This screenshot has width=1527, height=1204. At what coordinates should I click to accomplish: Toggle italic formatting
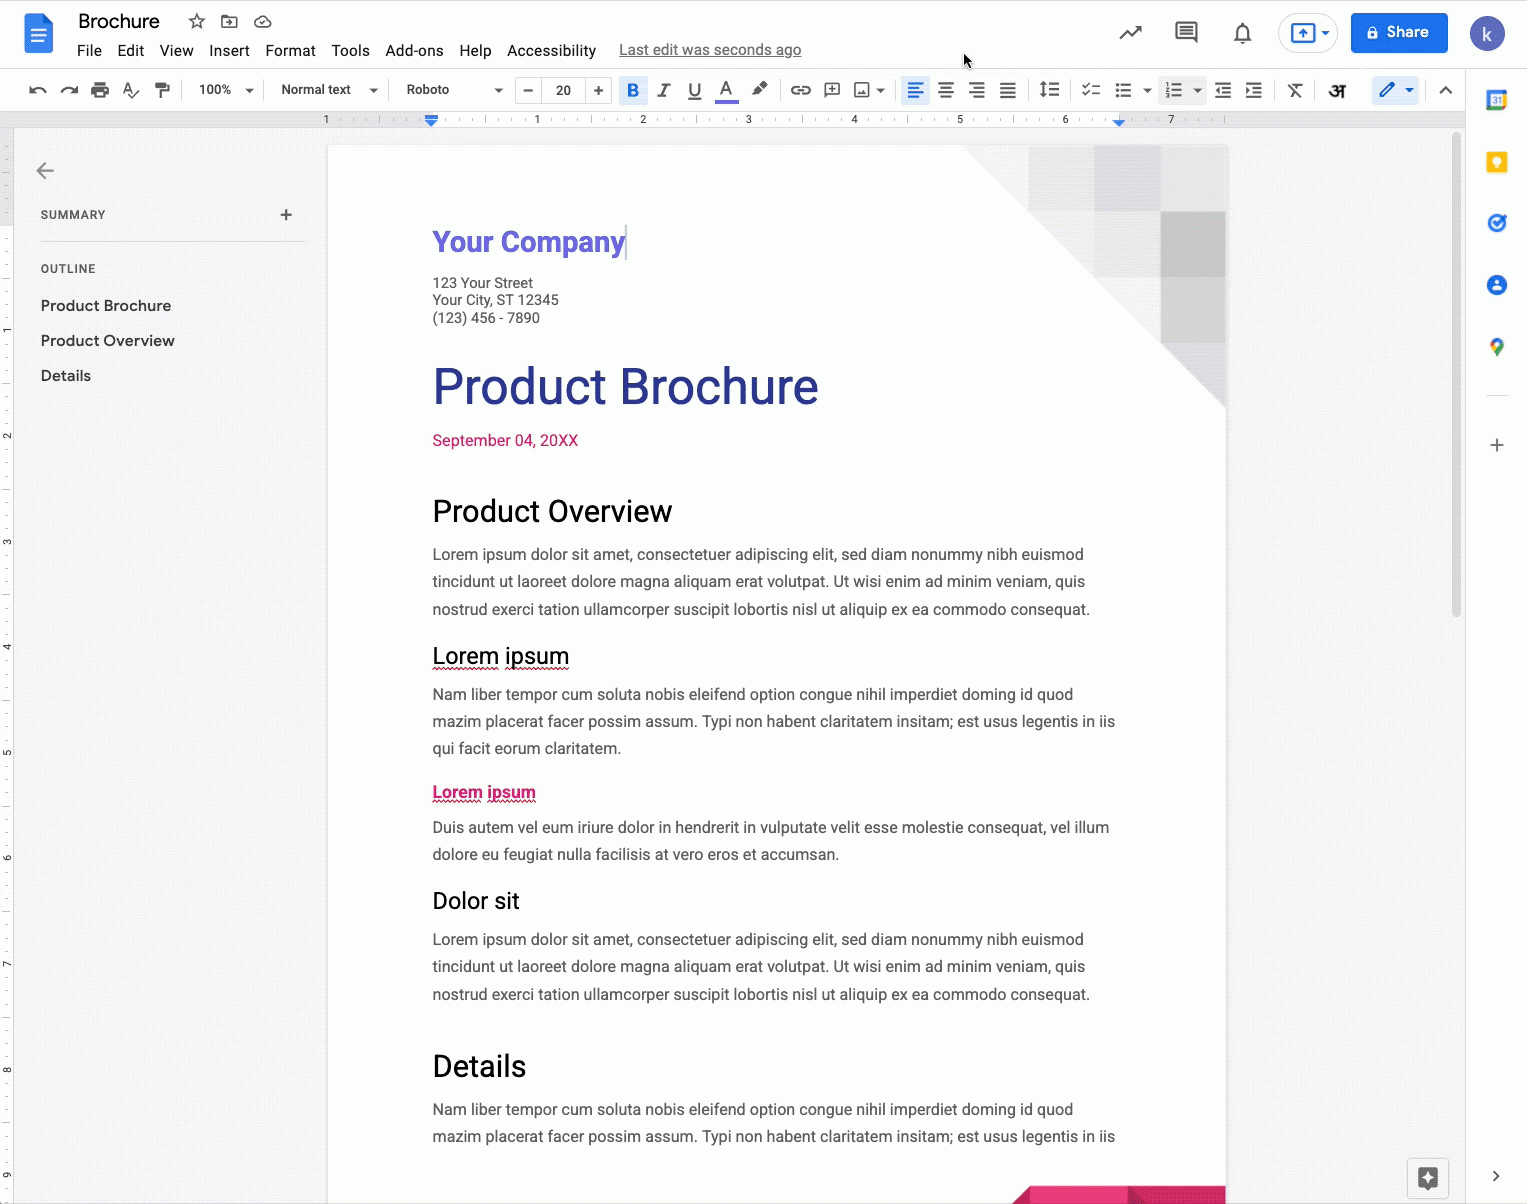click(663, 90)
